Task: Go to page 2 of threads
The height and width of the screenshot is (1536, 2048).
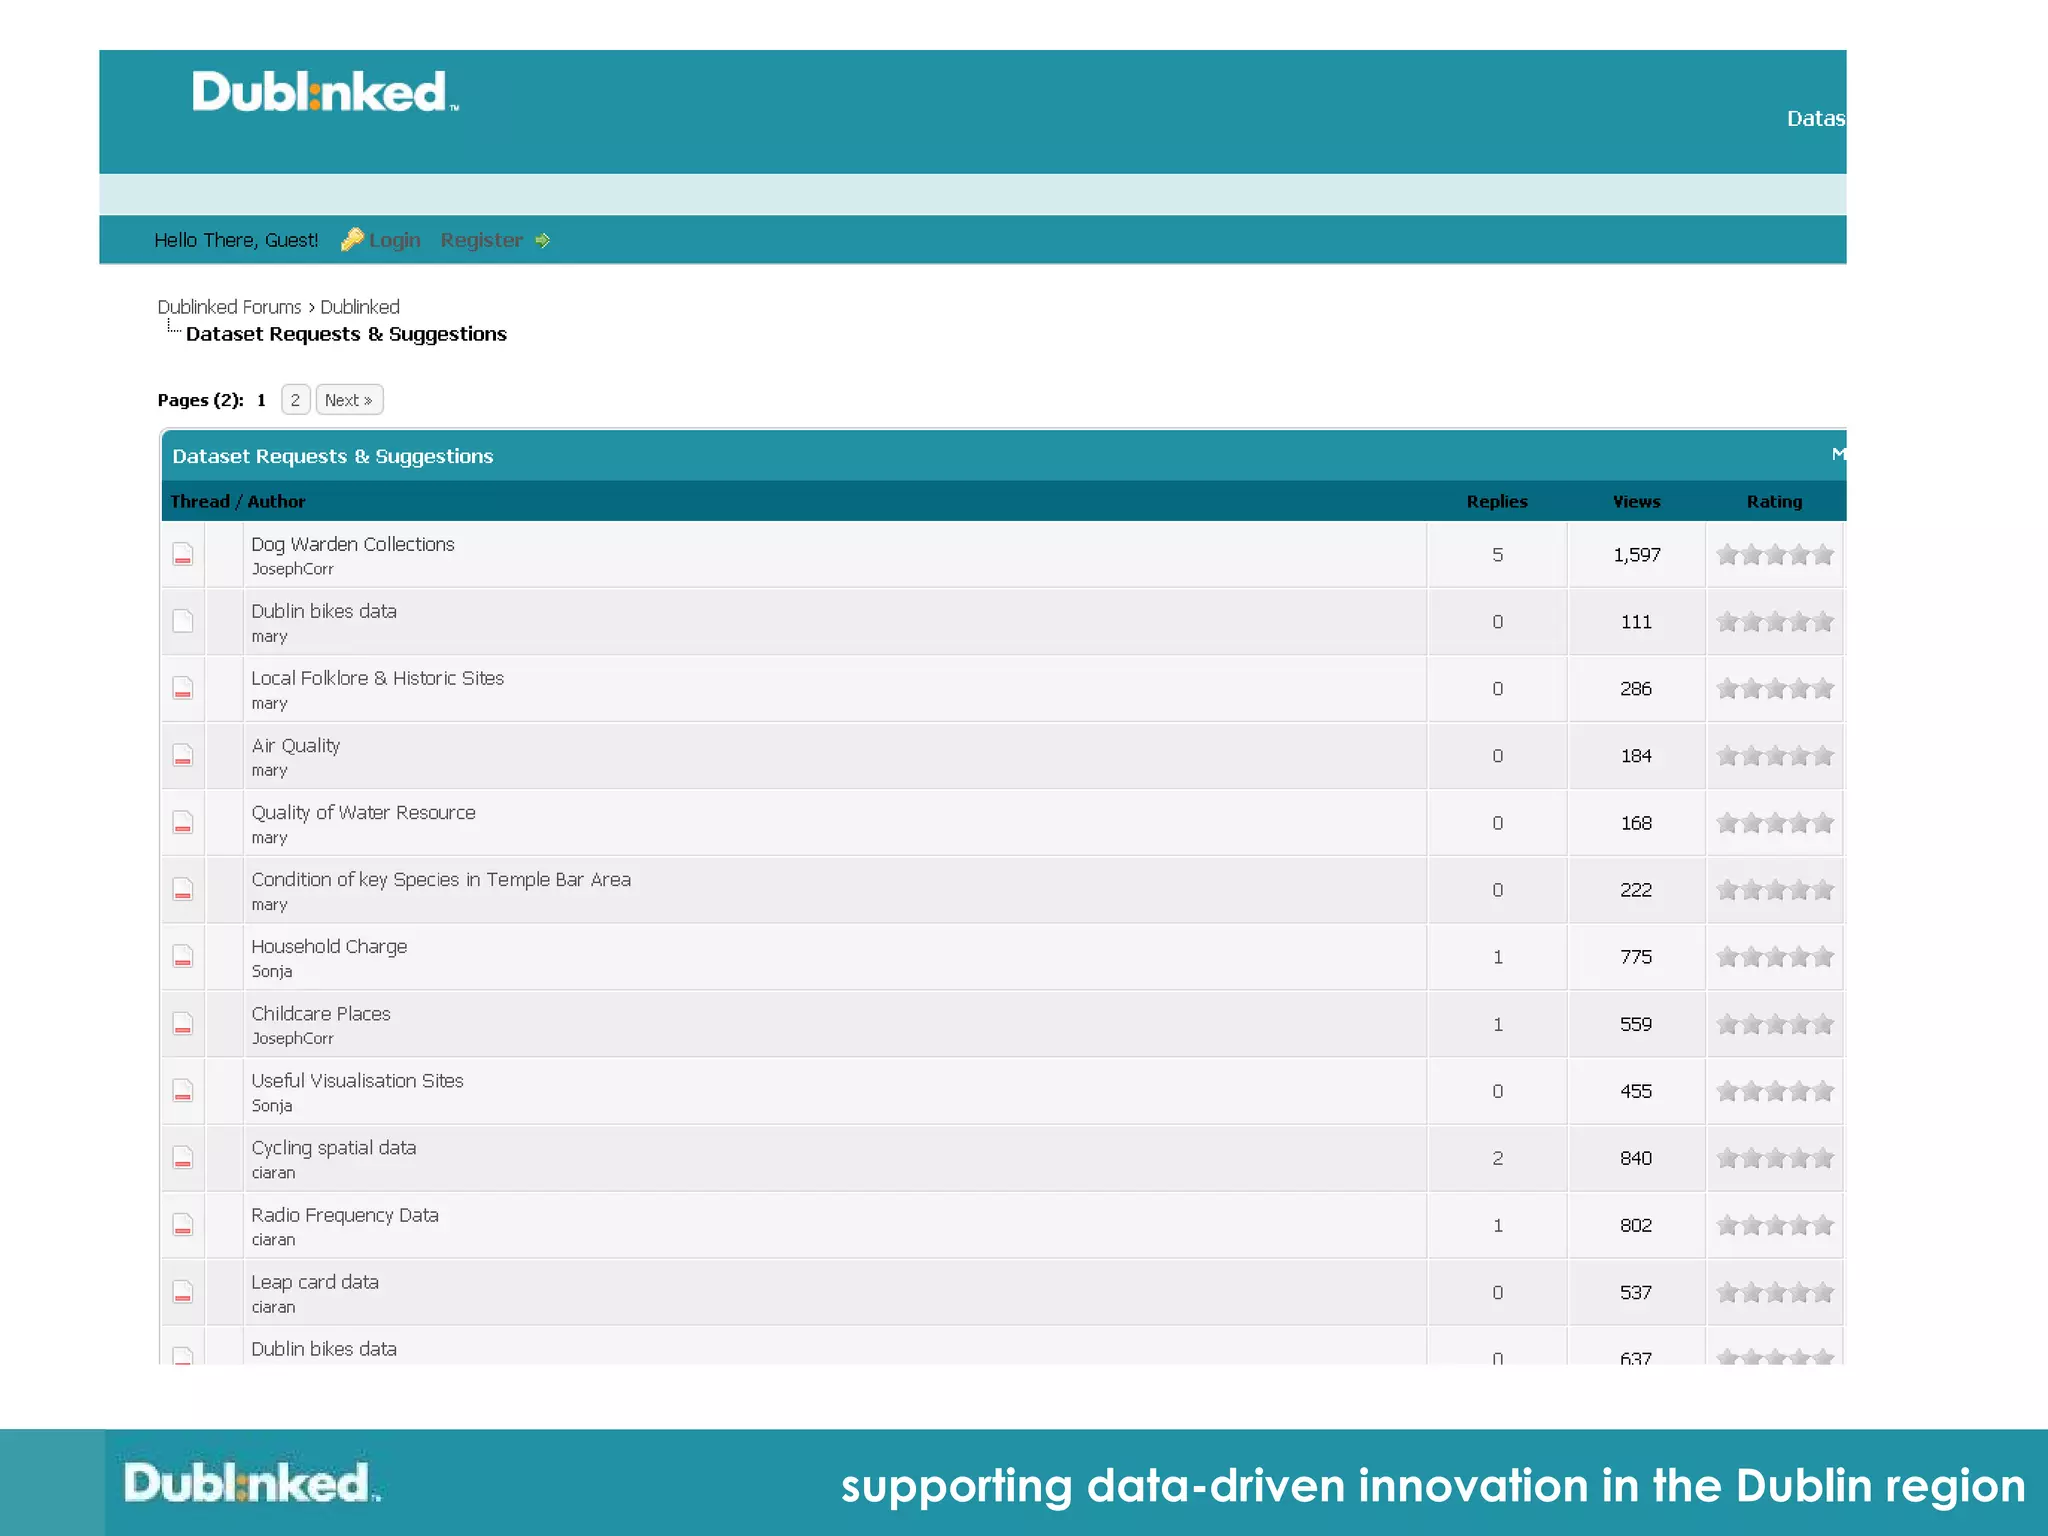Action: [295, 400]
